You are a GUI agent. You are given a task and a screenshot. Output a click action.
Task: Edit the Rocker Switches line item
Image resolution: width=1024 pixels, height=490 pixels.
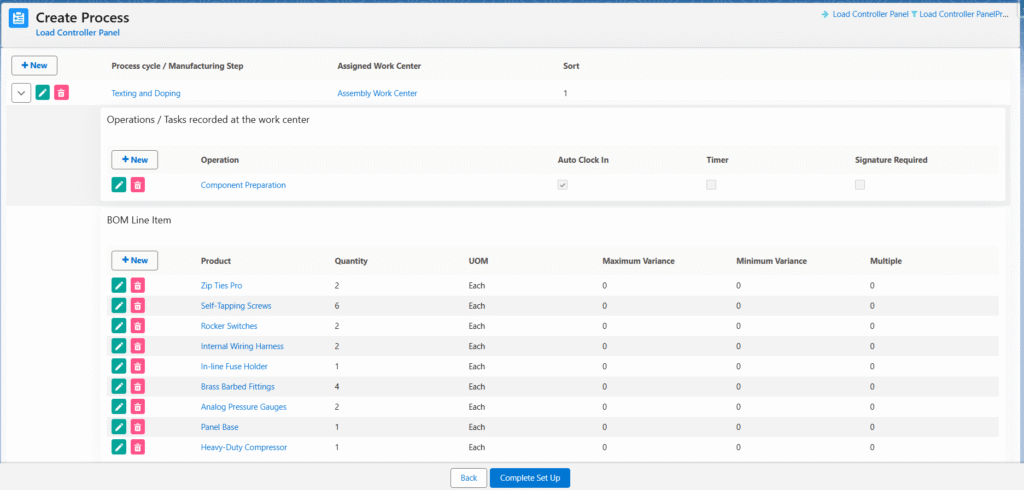coord(119,326)
